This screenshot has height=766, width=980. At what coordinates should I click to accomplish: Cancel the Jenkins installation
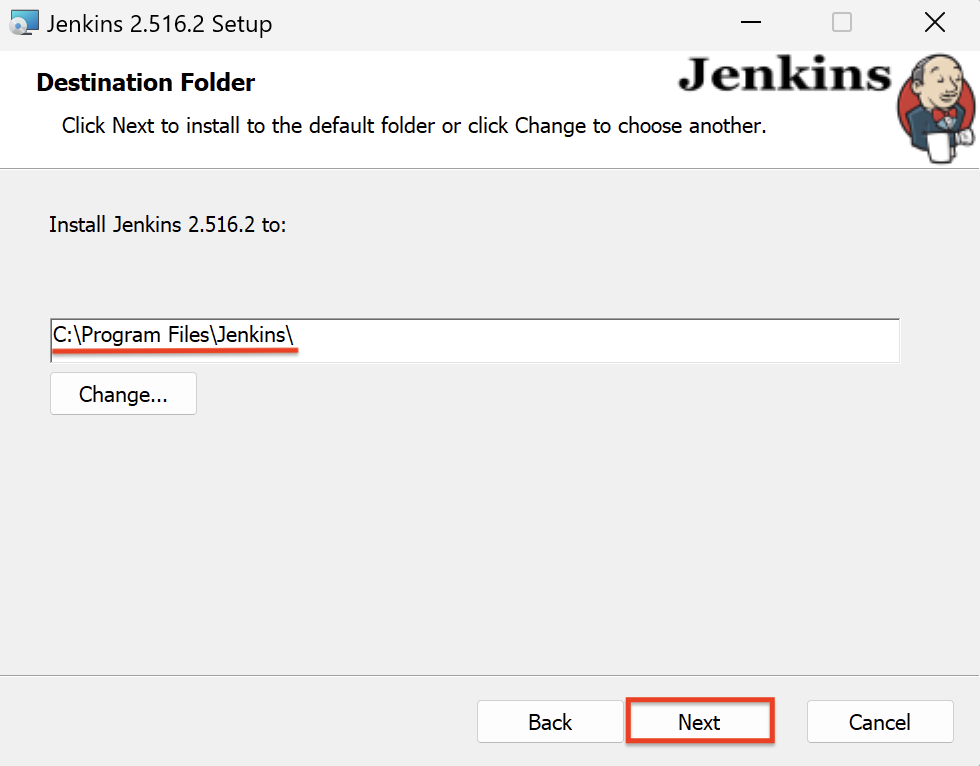tap(879, 722)
